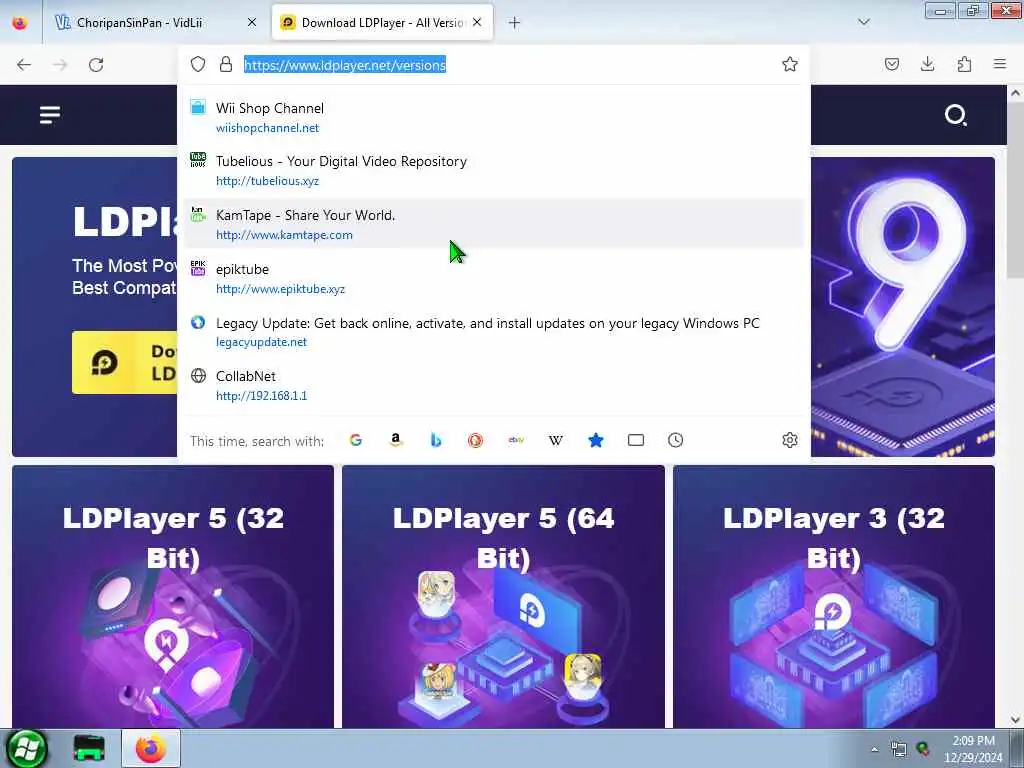Click the LDPlayer site search magnifier

click(x=955, y=115)
